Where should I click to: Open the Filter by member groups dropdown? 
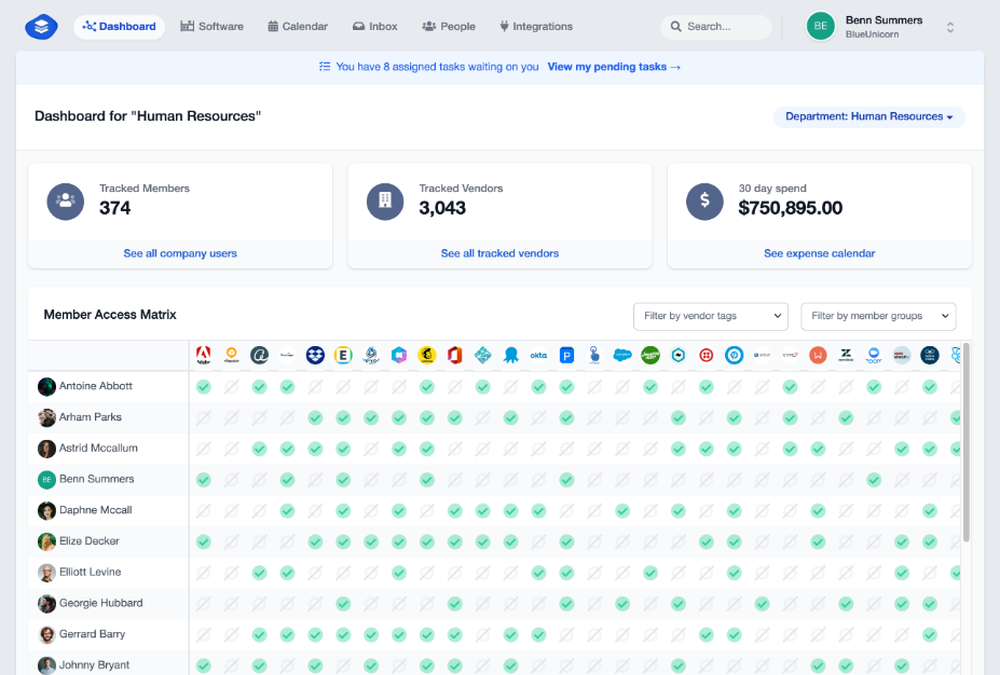(878, 316)
